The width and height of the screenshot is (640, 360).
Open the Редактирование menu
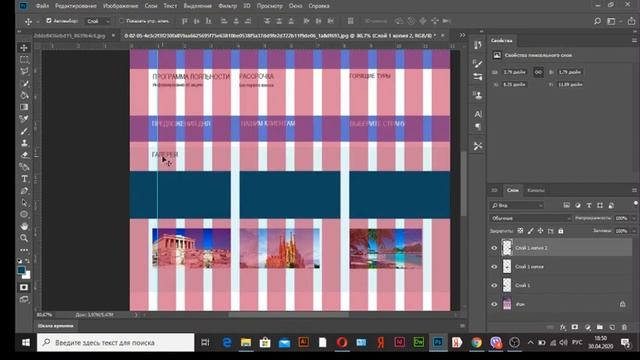[76, 6]
